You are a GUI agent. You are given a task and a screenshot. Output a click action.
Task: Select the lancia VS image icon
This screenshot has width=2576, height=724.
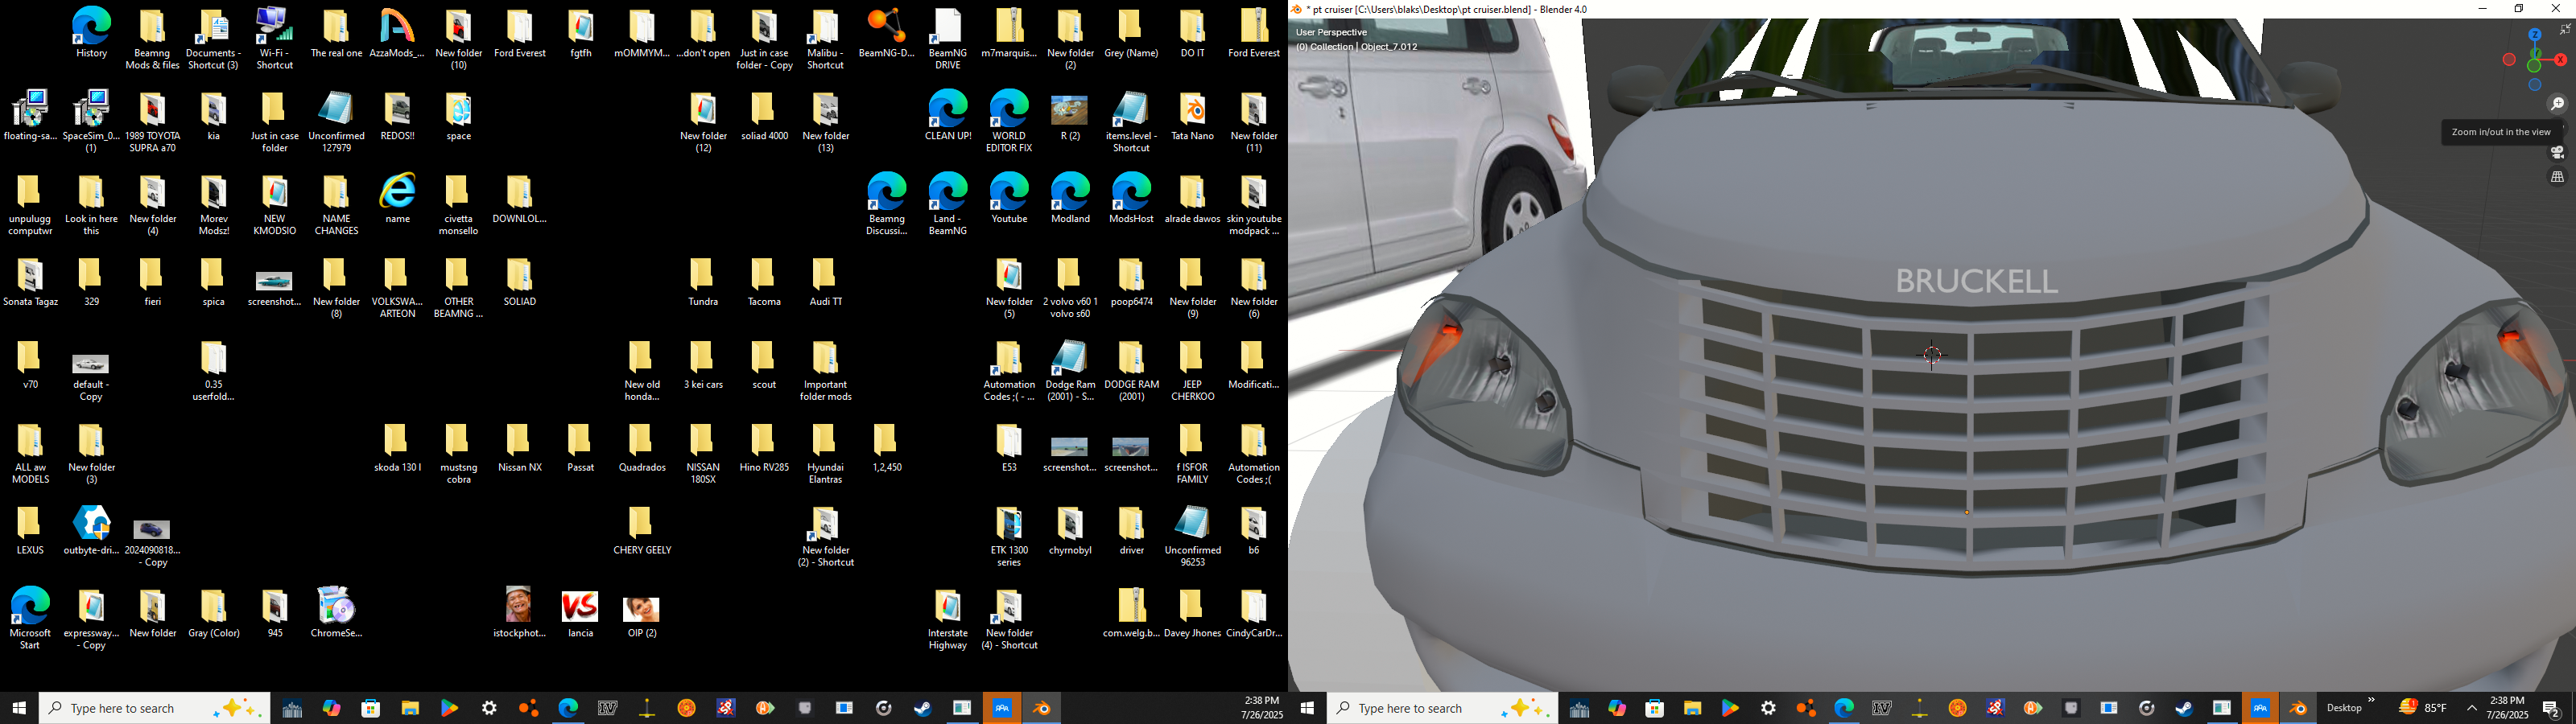pyautogui.click(x=580, y=614)
